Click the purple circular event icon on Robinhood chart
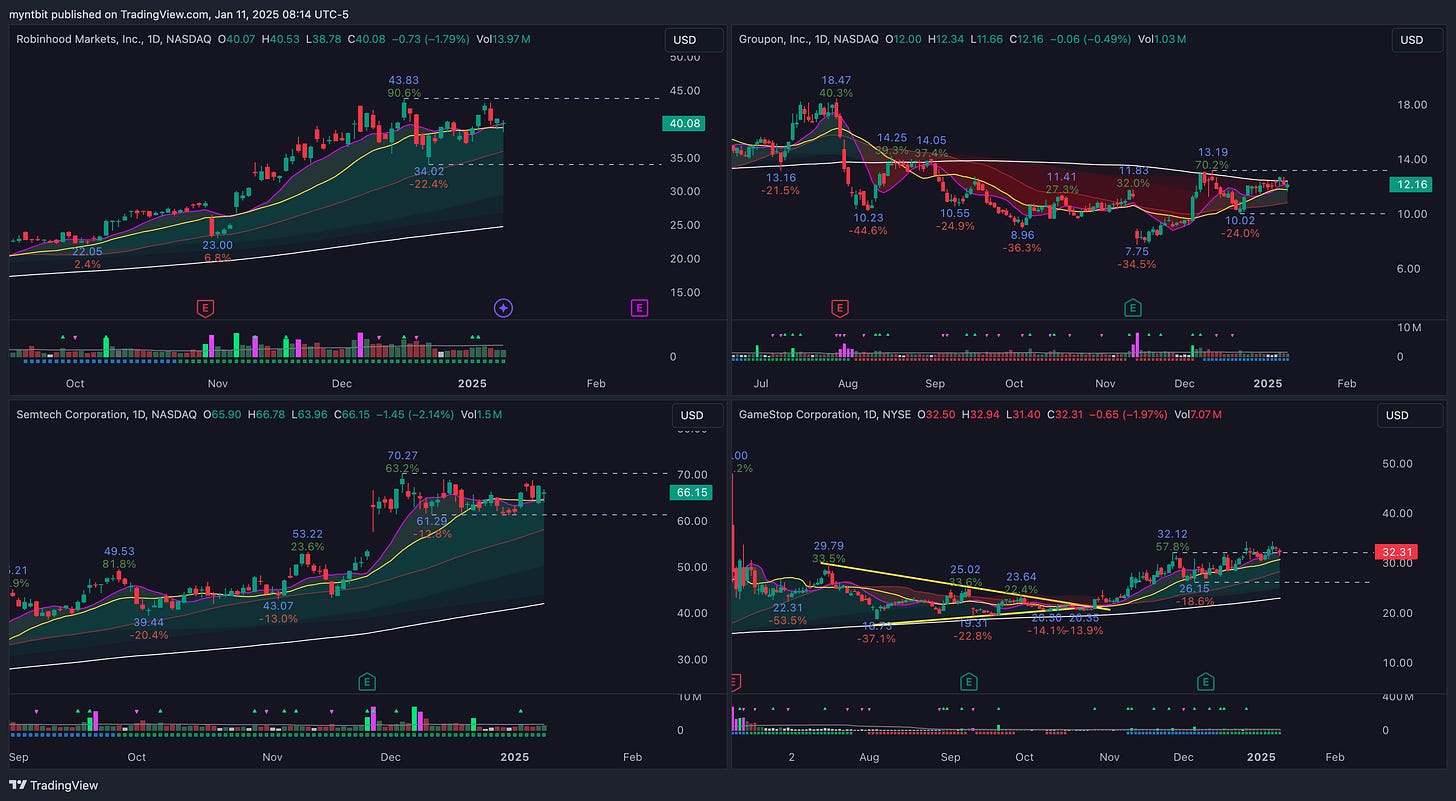This screenshot has height=801, width=1456. pyautogui.click(x=504, y=307)
